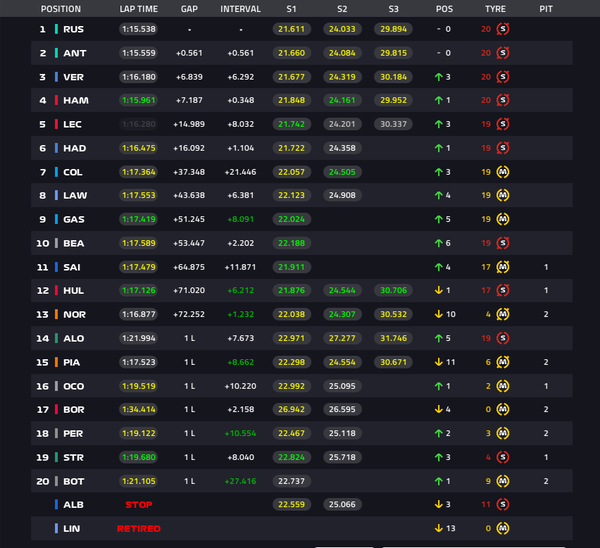Click RUS lap time 1:15.538
The height and width of the screenshot is (548, 600).
[x=139, y=29]
